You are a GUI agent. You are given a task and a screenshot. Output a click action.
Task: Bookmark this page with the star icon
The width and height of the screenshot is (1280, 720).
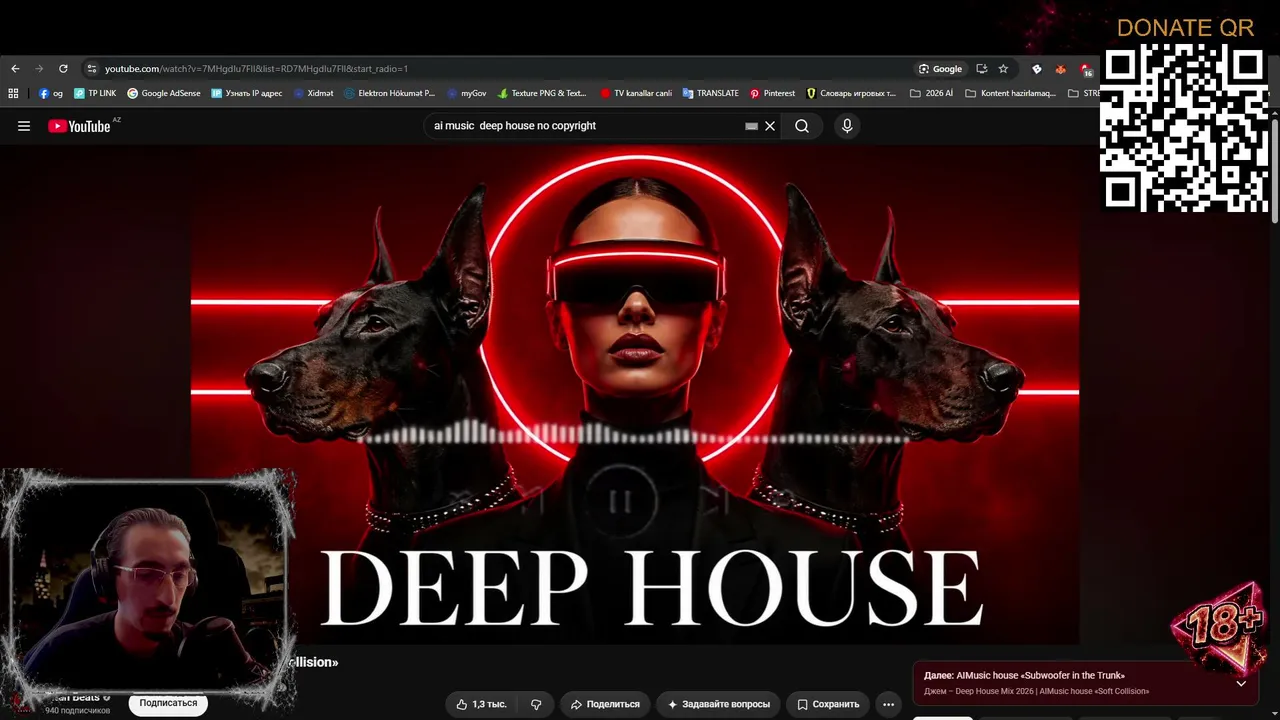point(1003,69)
